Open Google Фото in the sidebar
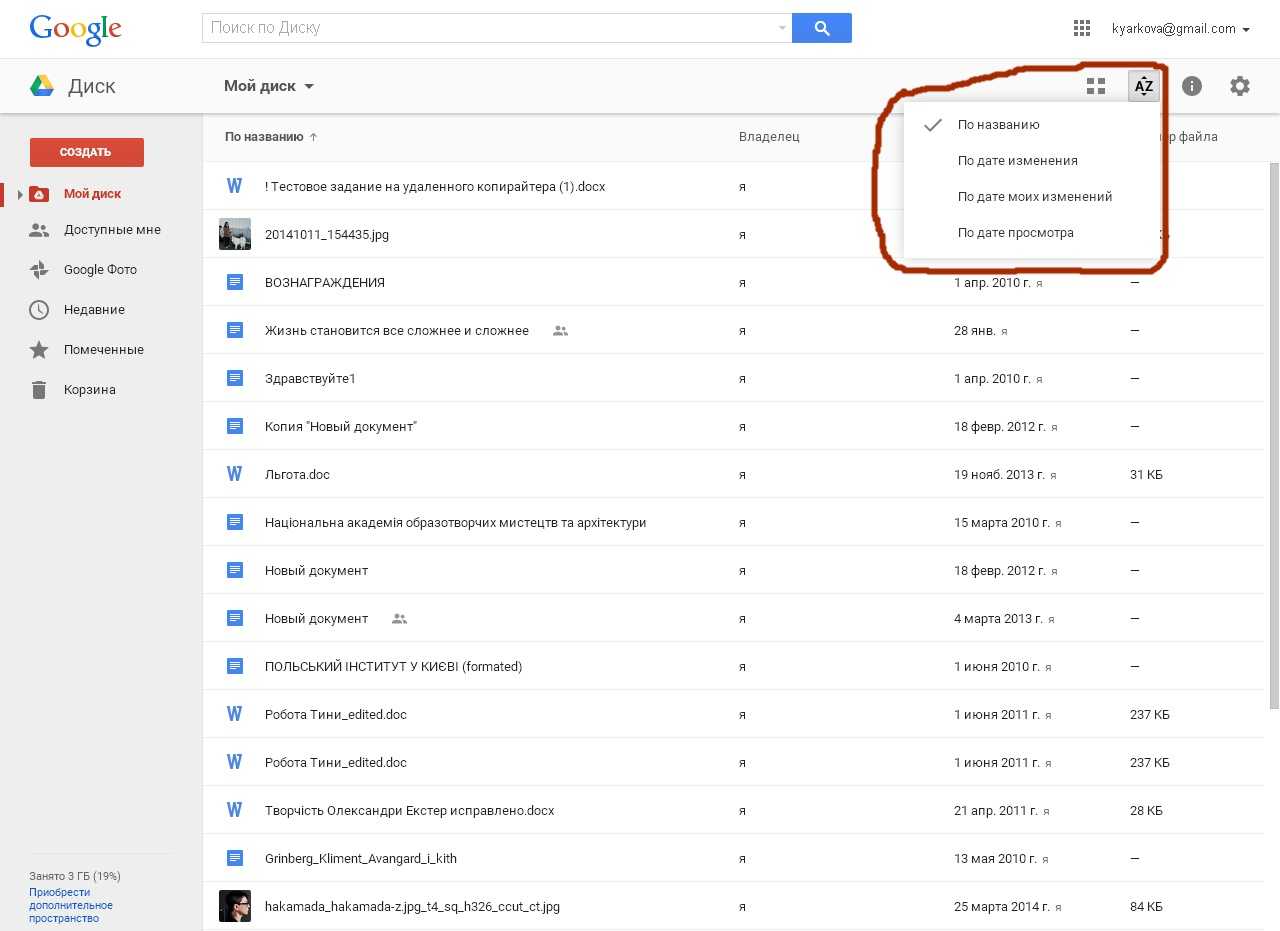 coord(100,270)
